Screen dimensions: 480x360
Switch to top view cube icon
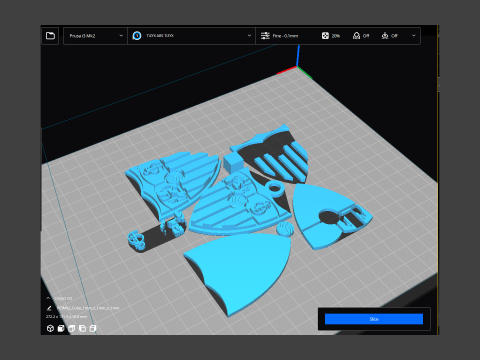point(72,329)
